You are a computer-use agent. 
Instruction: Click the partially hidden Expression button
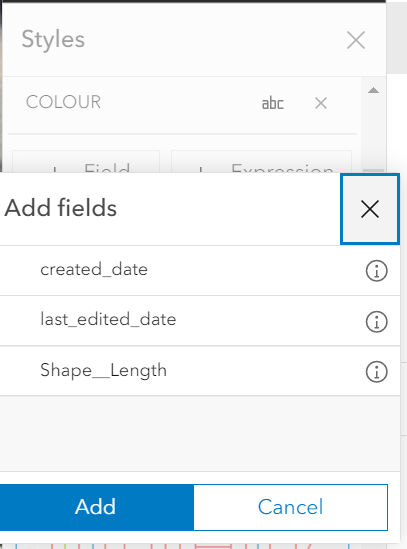261,162
